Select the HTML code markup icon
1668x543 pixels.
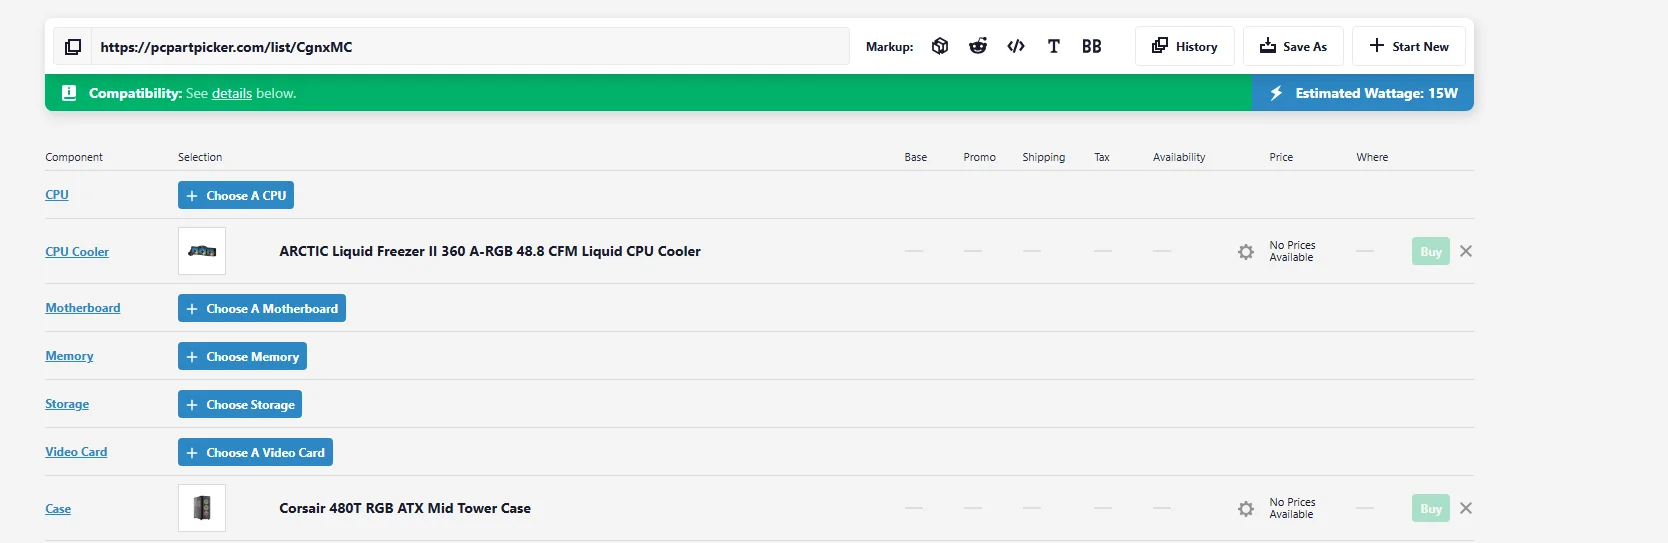(x=1016, y=46)
